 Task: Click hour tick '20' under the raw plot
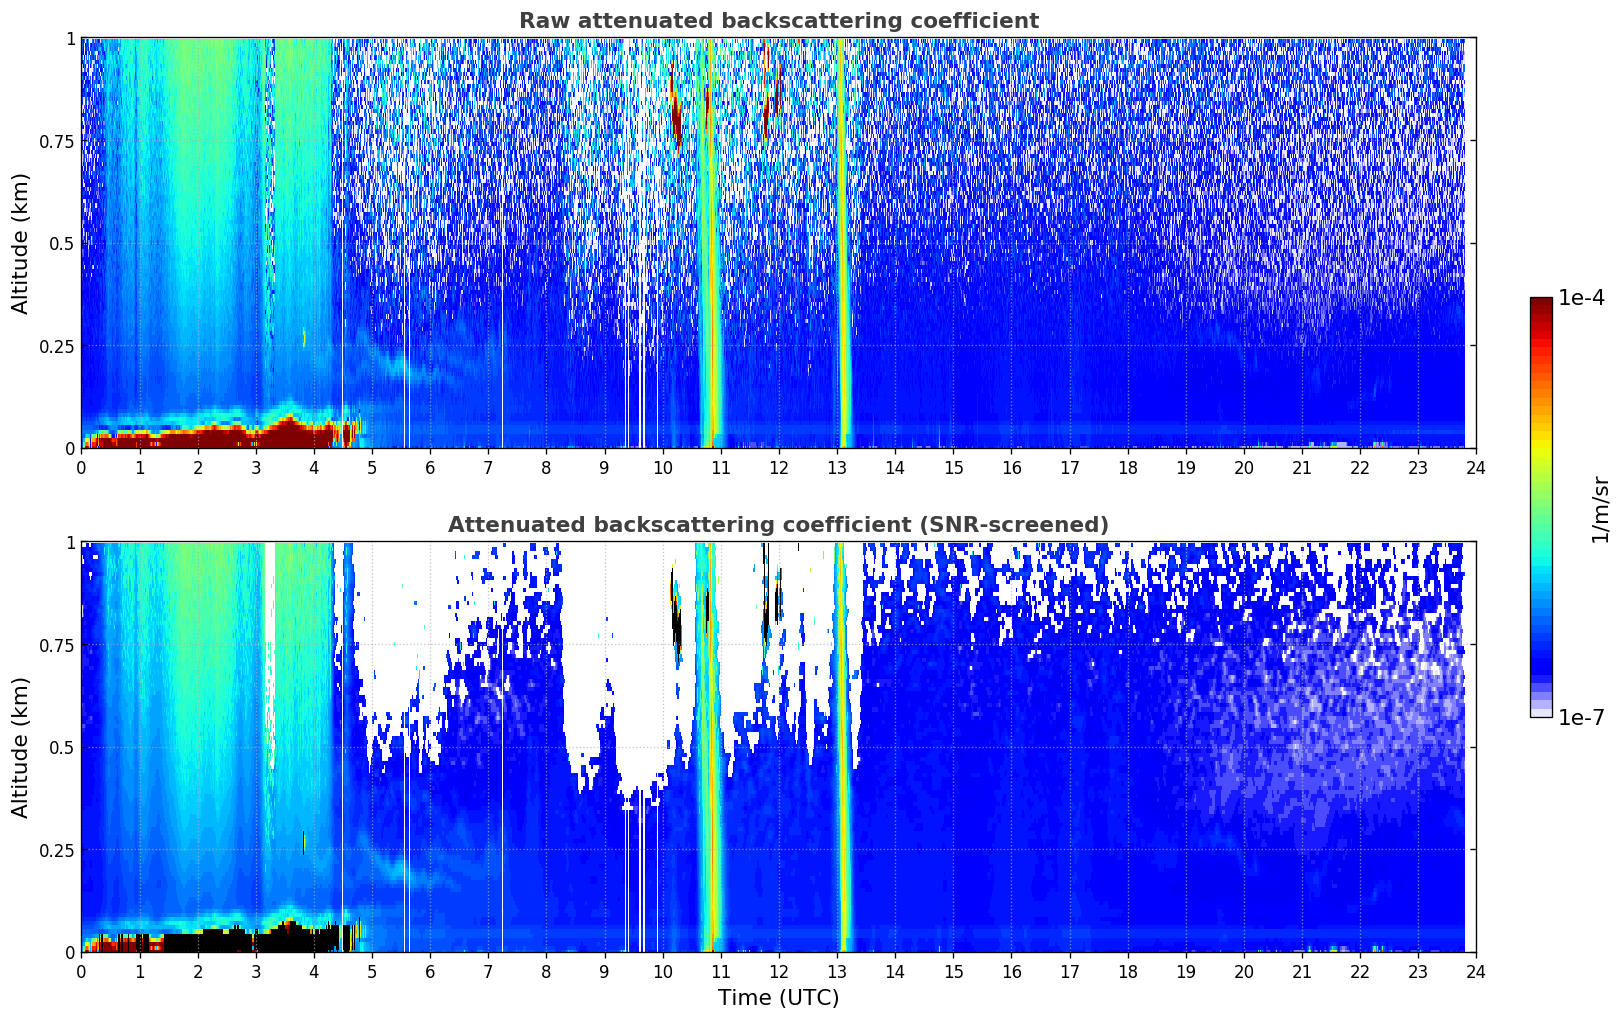(x=1243, y=467)
